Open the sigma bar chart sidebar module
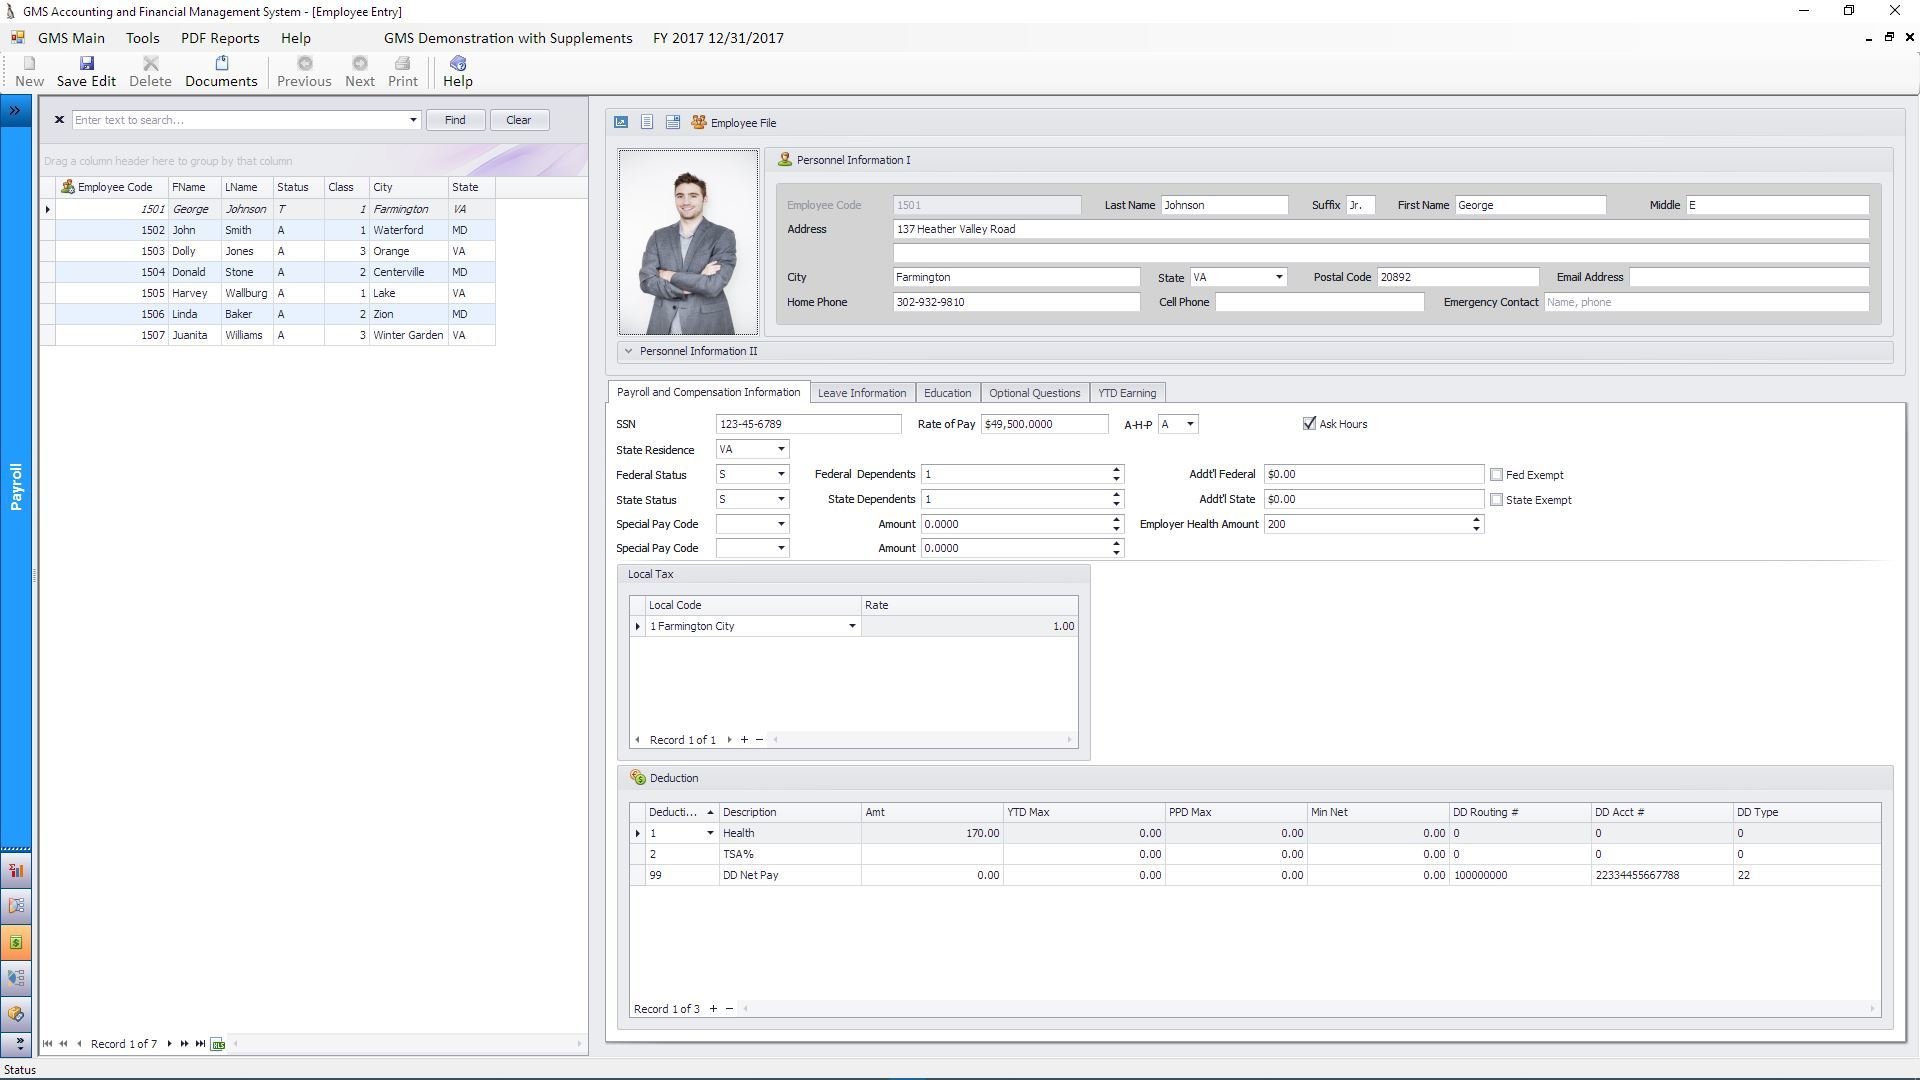1920x1080 pixels. coord(16,871)
